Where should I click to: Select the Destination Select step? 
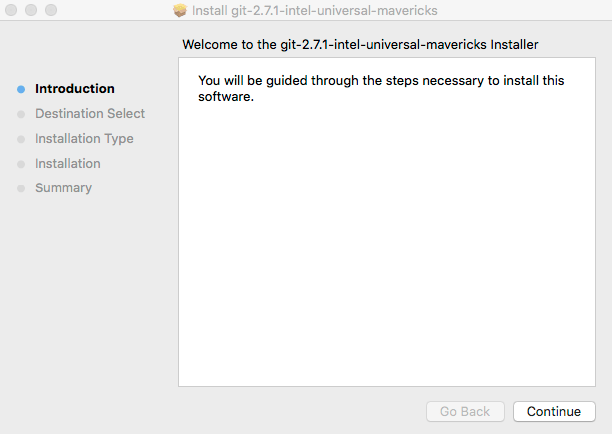click(90, 114)
